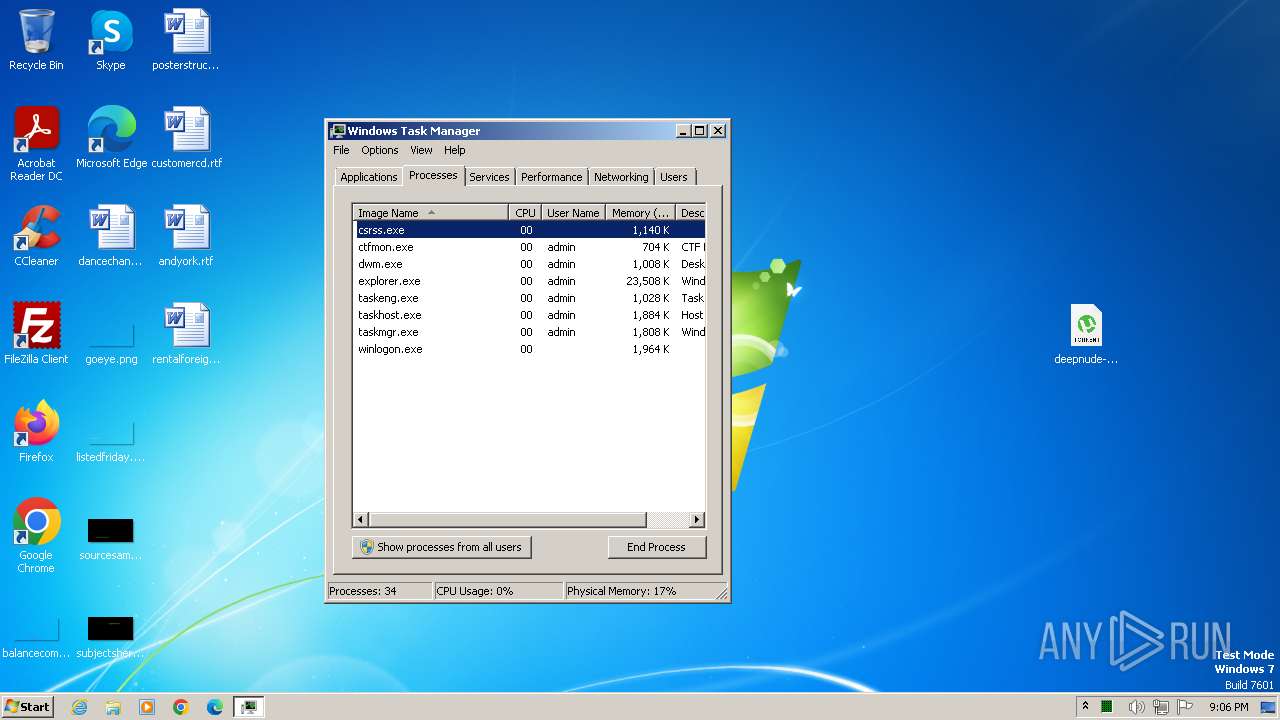The width and height of the screenshot is (1280, 720).
Task: Launch the Microsoft Edge desktop shortcut
Action: [111, 138]
